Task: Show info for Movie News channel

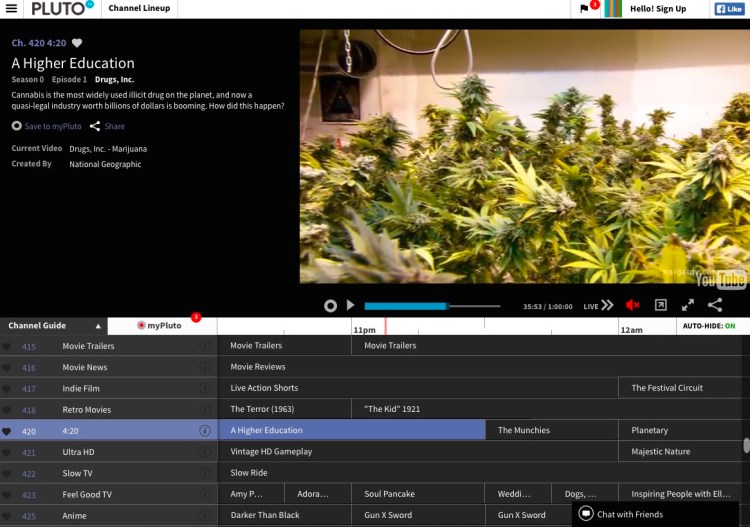Action: click(205, 367)
